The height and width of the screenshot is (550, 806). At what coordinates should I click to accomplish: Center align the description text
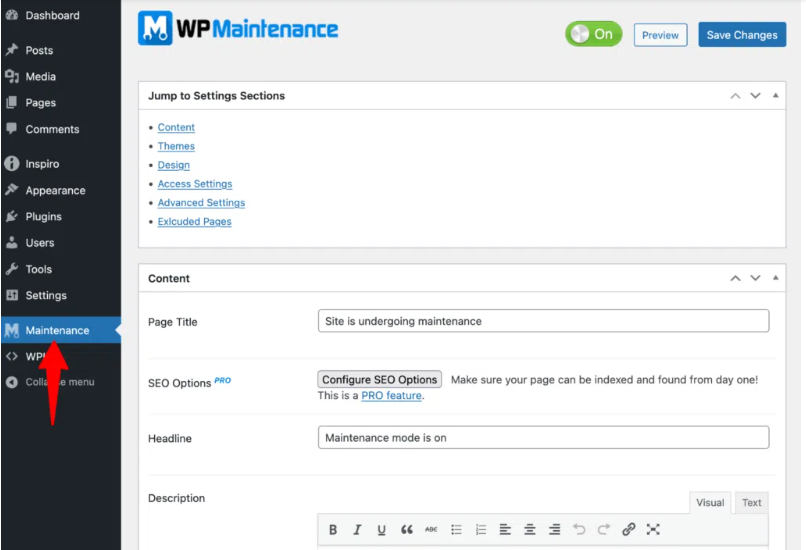529,530
